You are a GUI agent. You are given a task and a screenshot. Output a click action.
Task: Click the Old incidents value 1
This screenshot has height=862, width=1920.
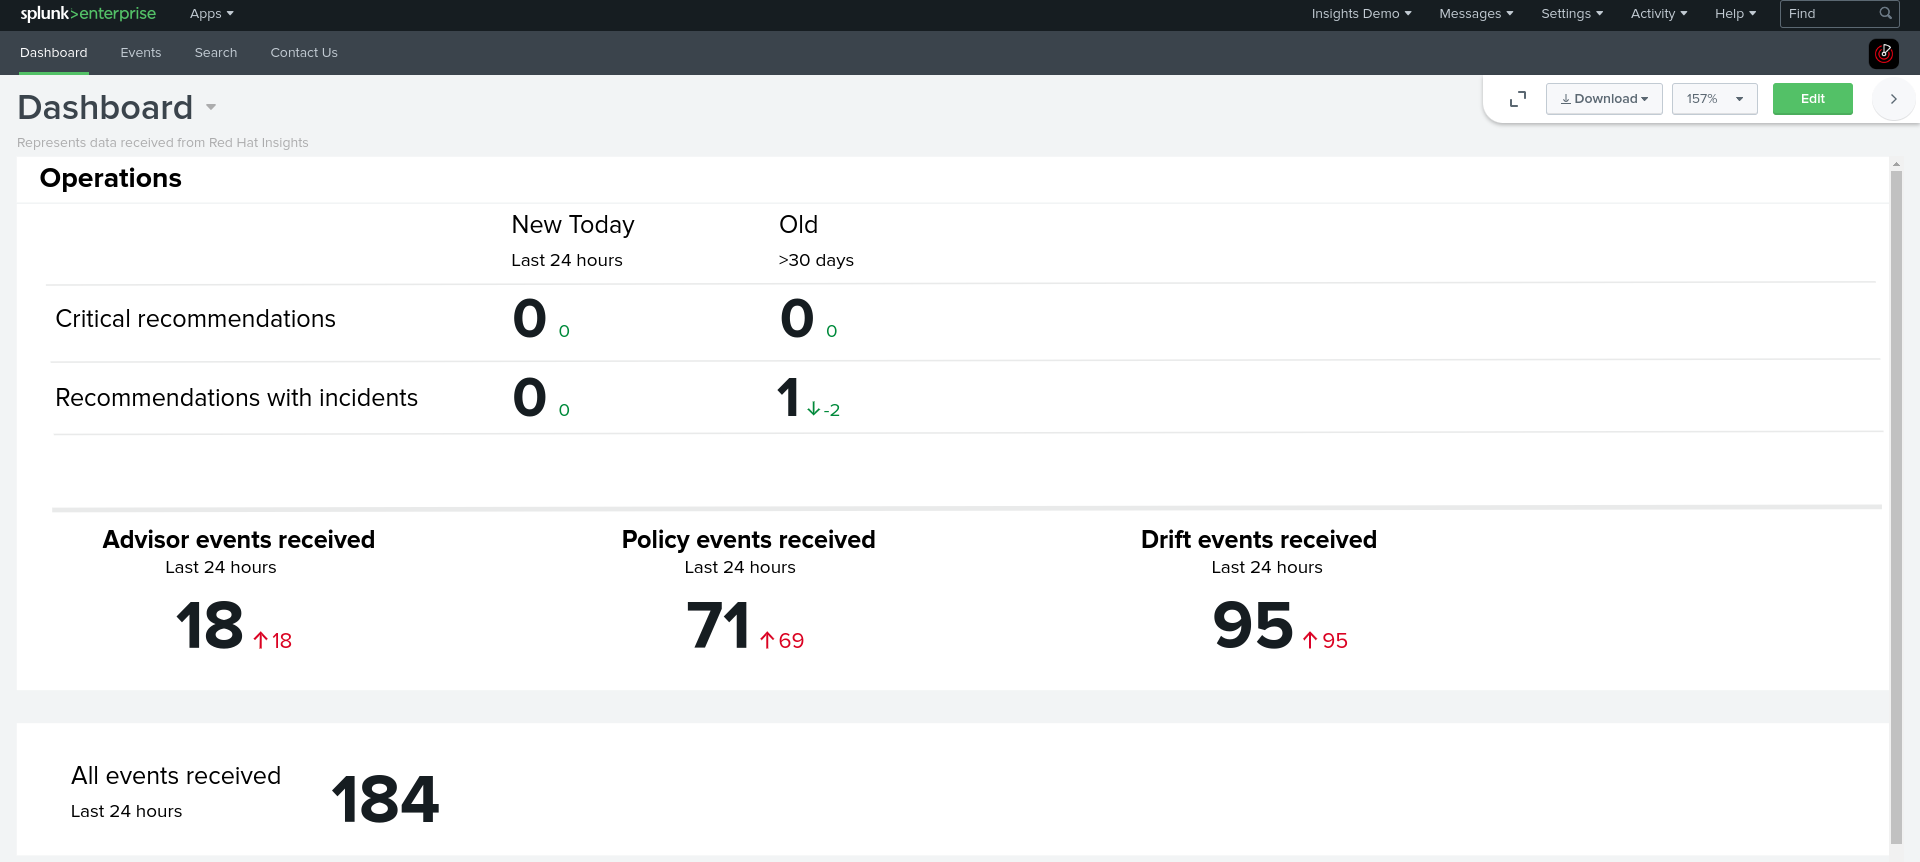click(x=788, y=398)
